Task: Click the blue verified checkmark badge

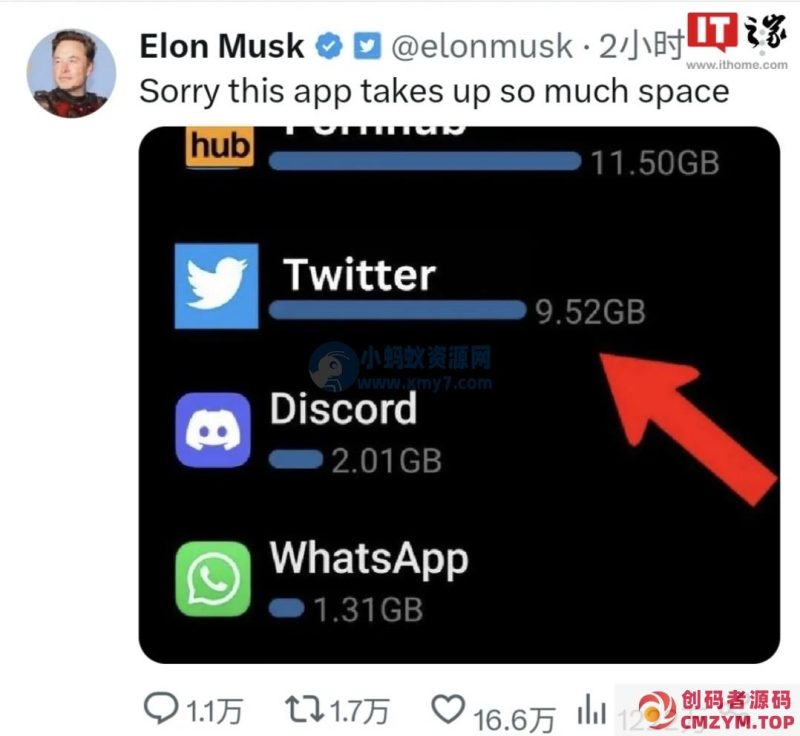Action: pos(329,46)
